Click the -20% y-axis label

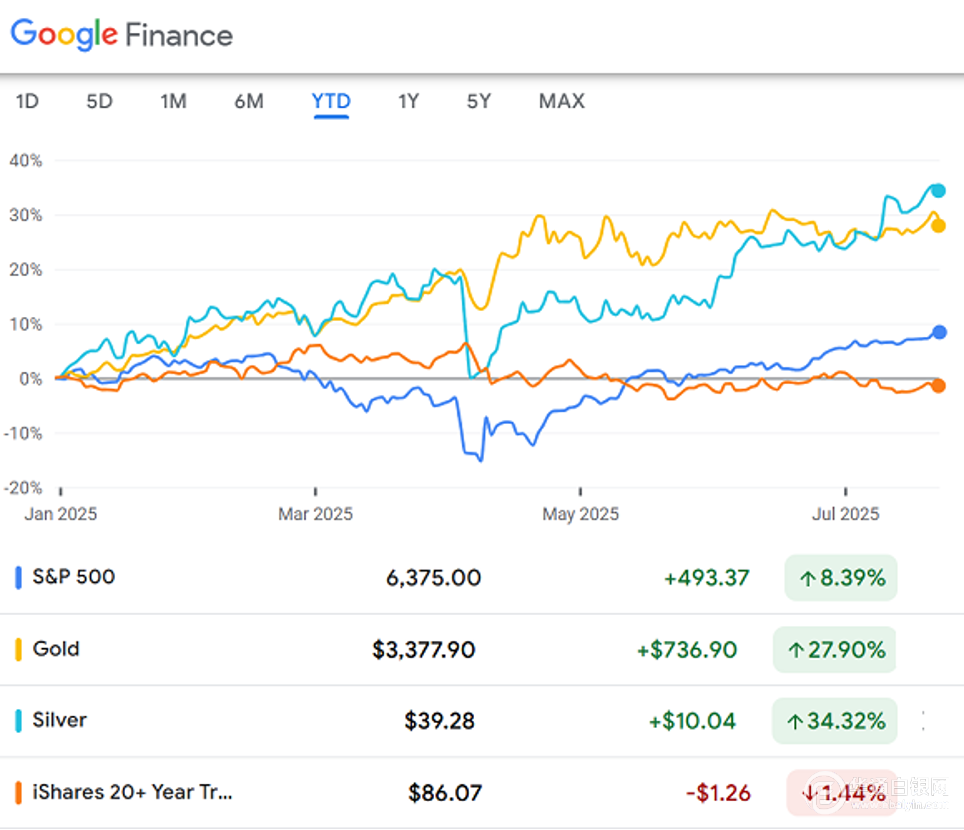pos(23,488)
